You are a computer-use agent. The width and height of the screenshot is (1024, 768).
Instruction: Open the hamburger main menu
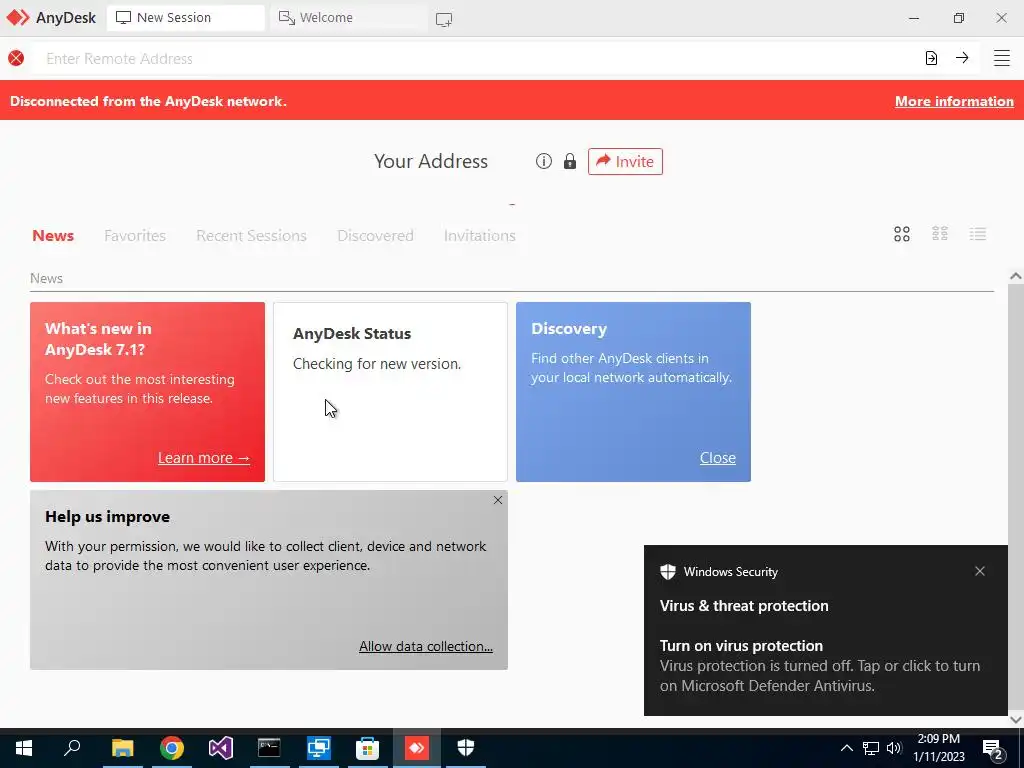1002,58
